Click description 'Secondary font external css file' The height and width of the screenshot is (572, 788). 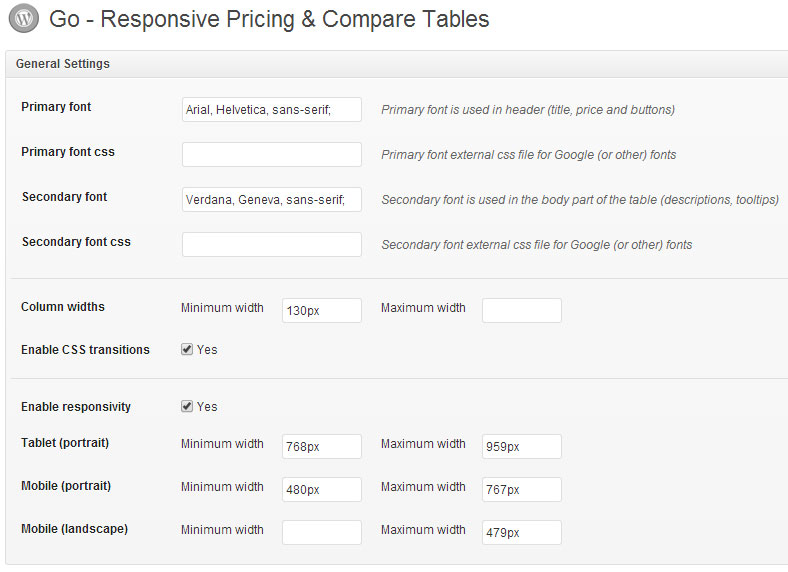coord(537,245)
